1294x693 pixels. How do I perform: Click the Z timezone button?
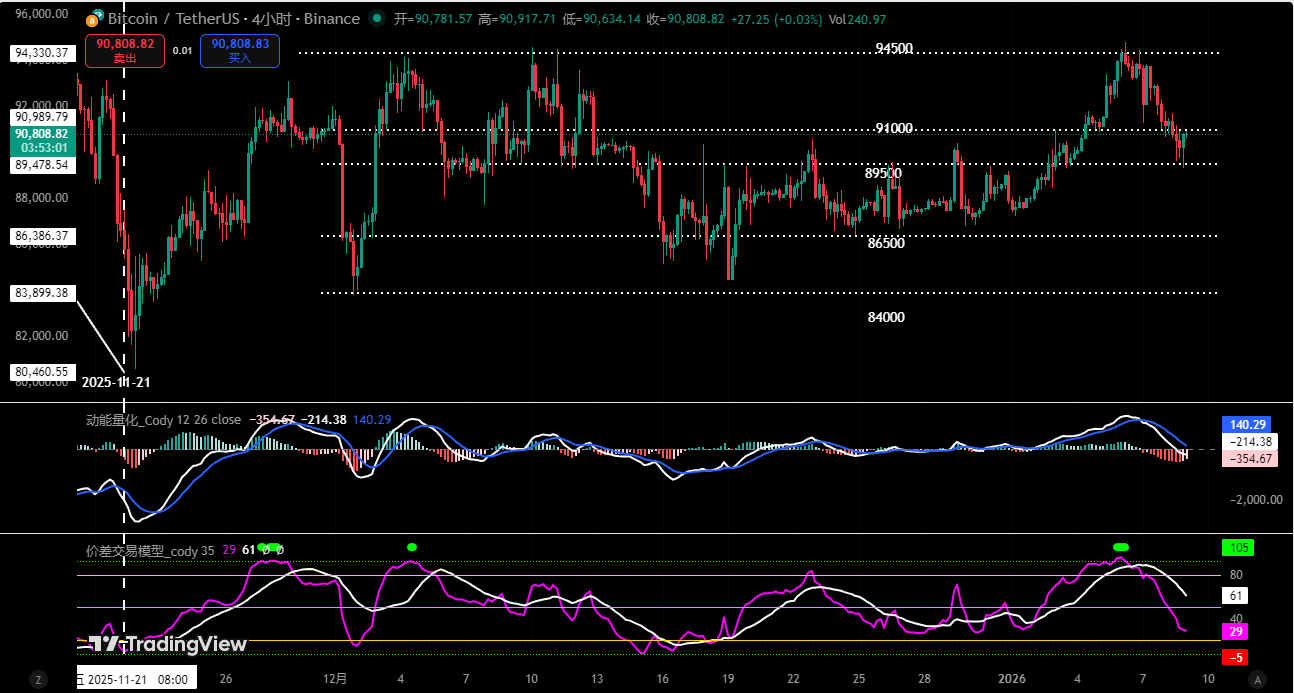39,679
